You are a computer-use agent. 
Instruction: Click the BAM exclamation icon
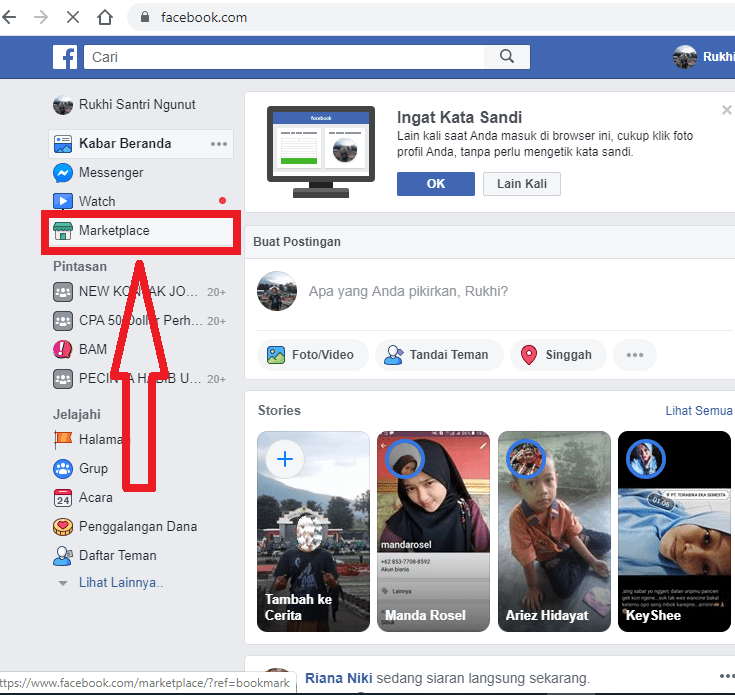tap(63, 350)
